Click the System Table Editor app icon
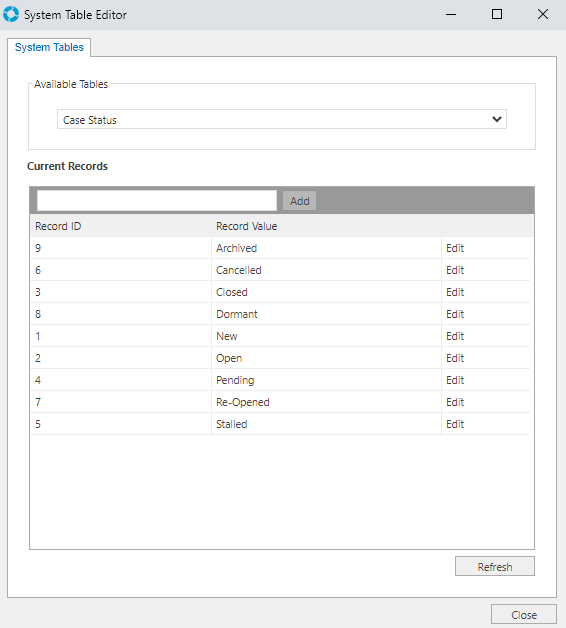This screenshot has width=566, height=628. 11,14
